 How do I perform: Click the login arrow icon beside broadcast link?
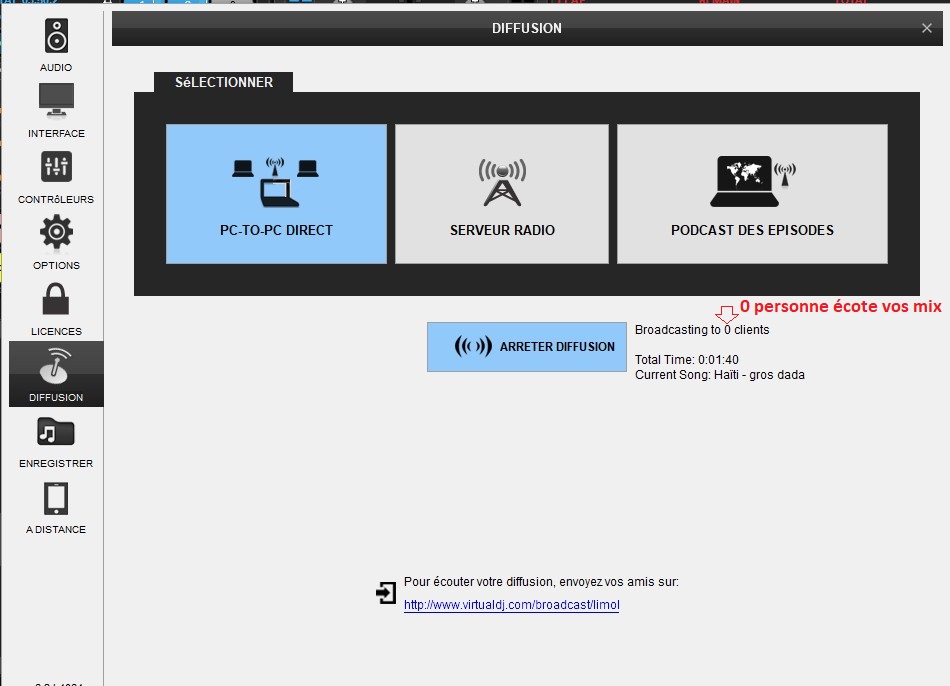click(x=386, y=593)
